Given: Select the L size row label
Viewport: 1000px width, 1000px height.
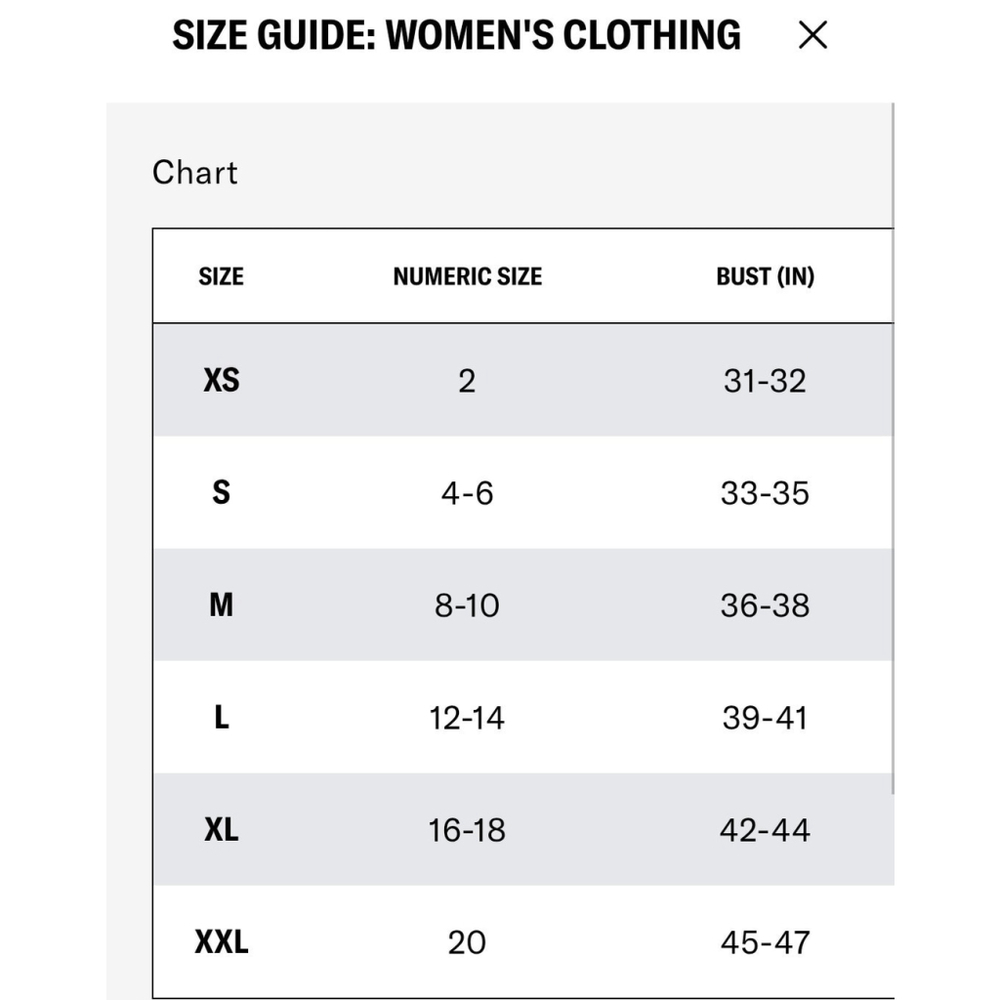Looking at the screenshot, I should (x=221, y=717).
